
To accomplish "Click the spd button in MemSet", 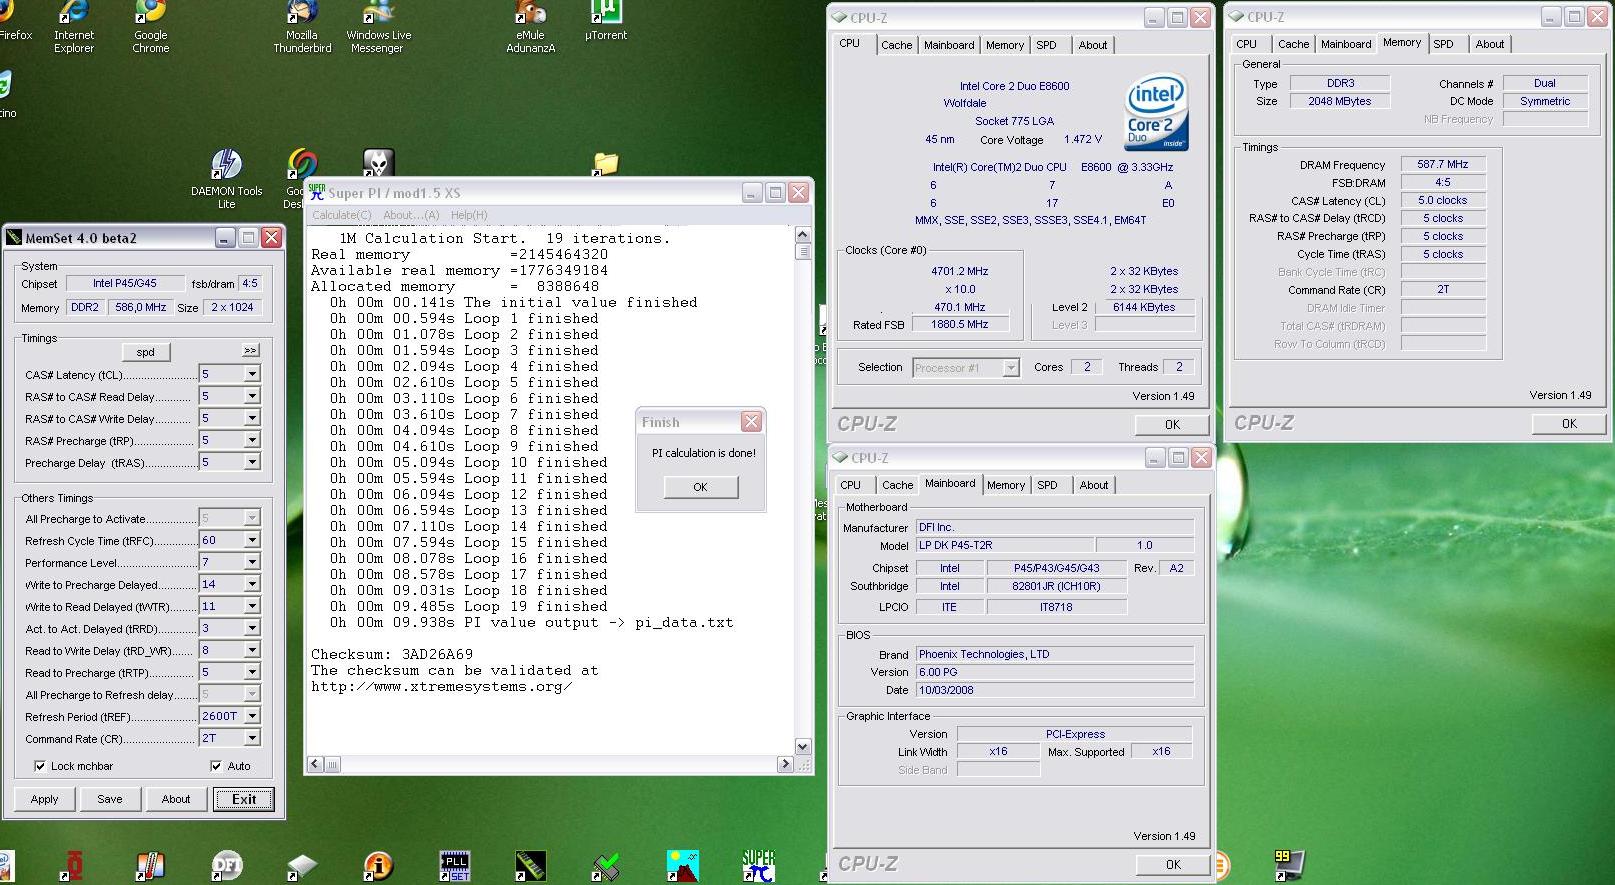I will click(x=146, y=352).
